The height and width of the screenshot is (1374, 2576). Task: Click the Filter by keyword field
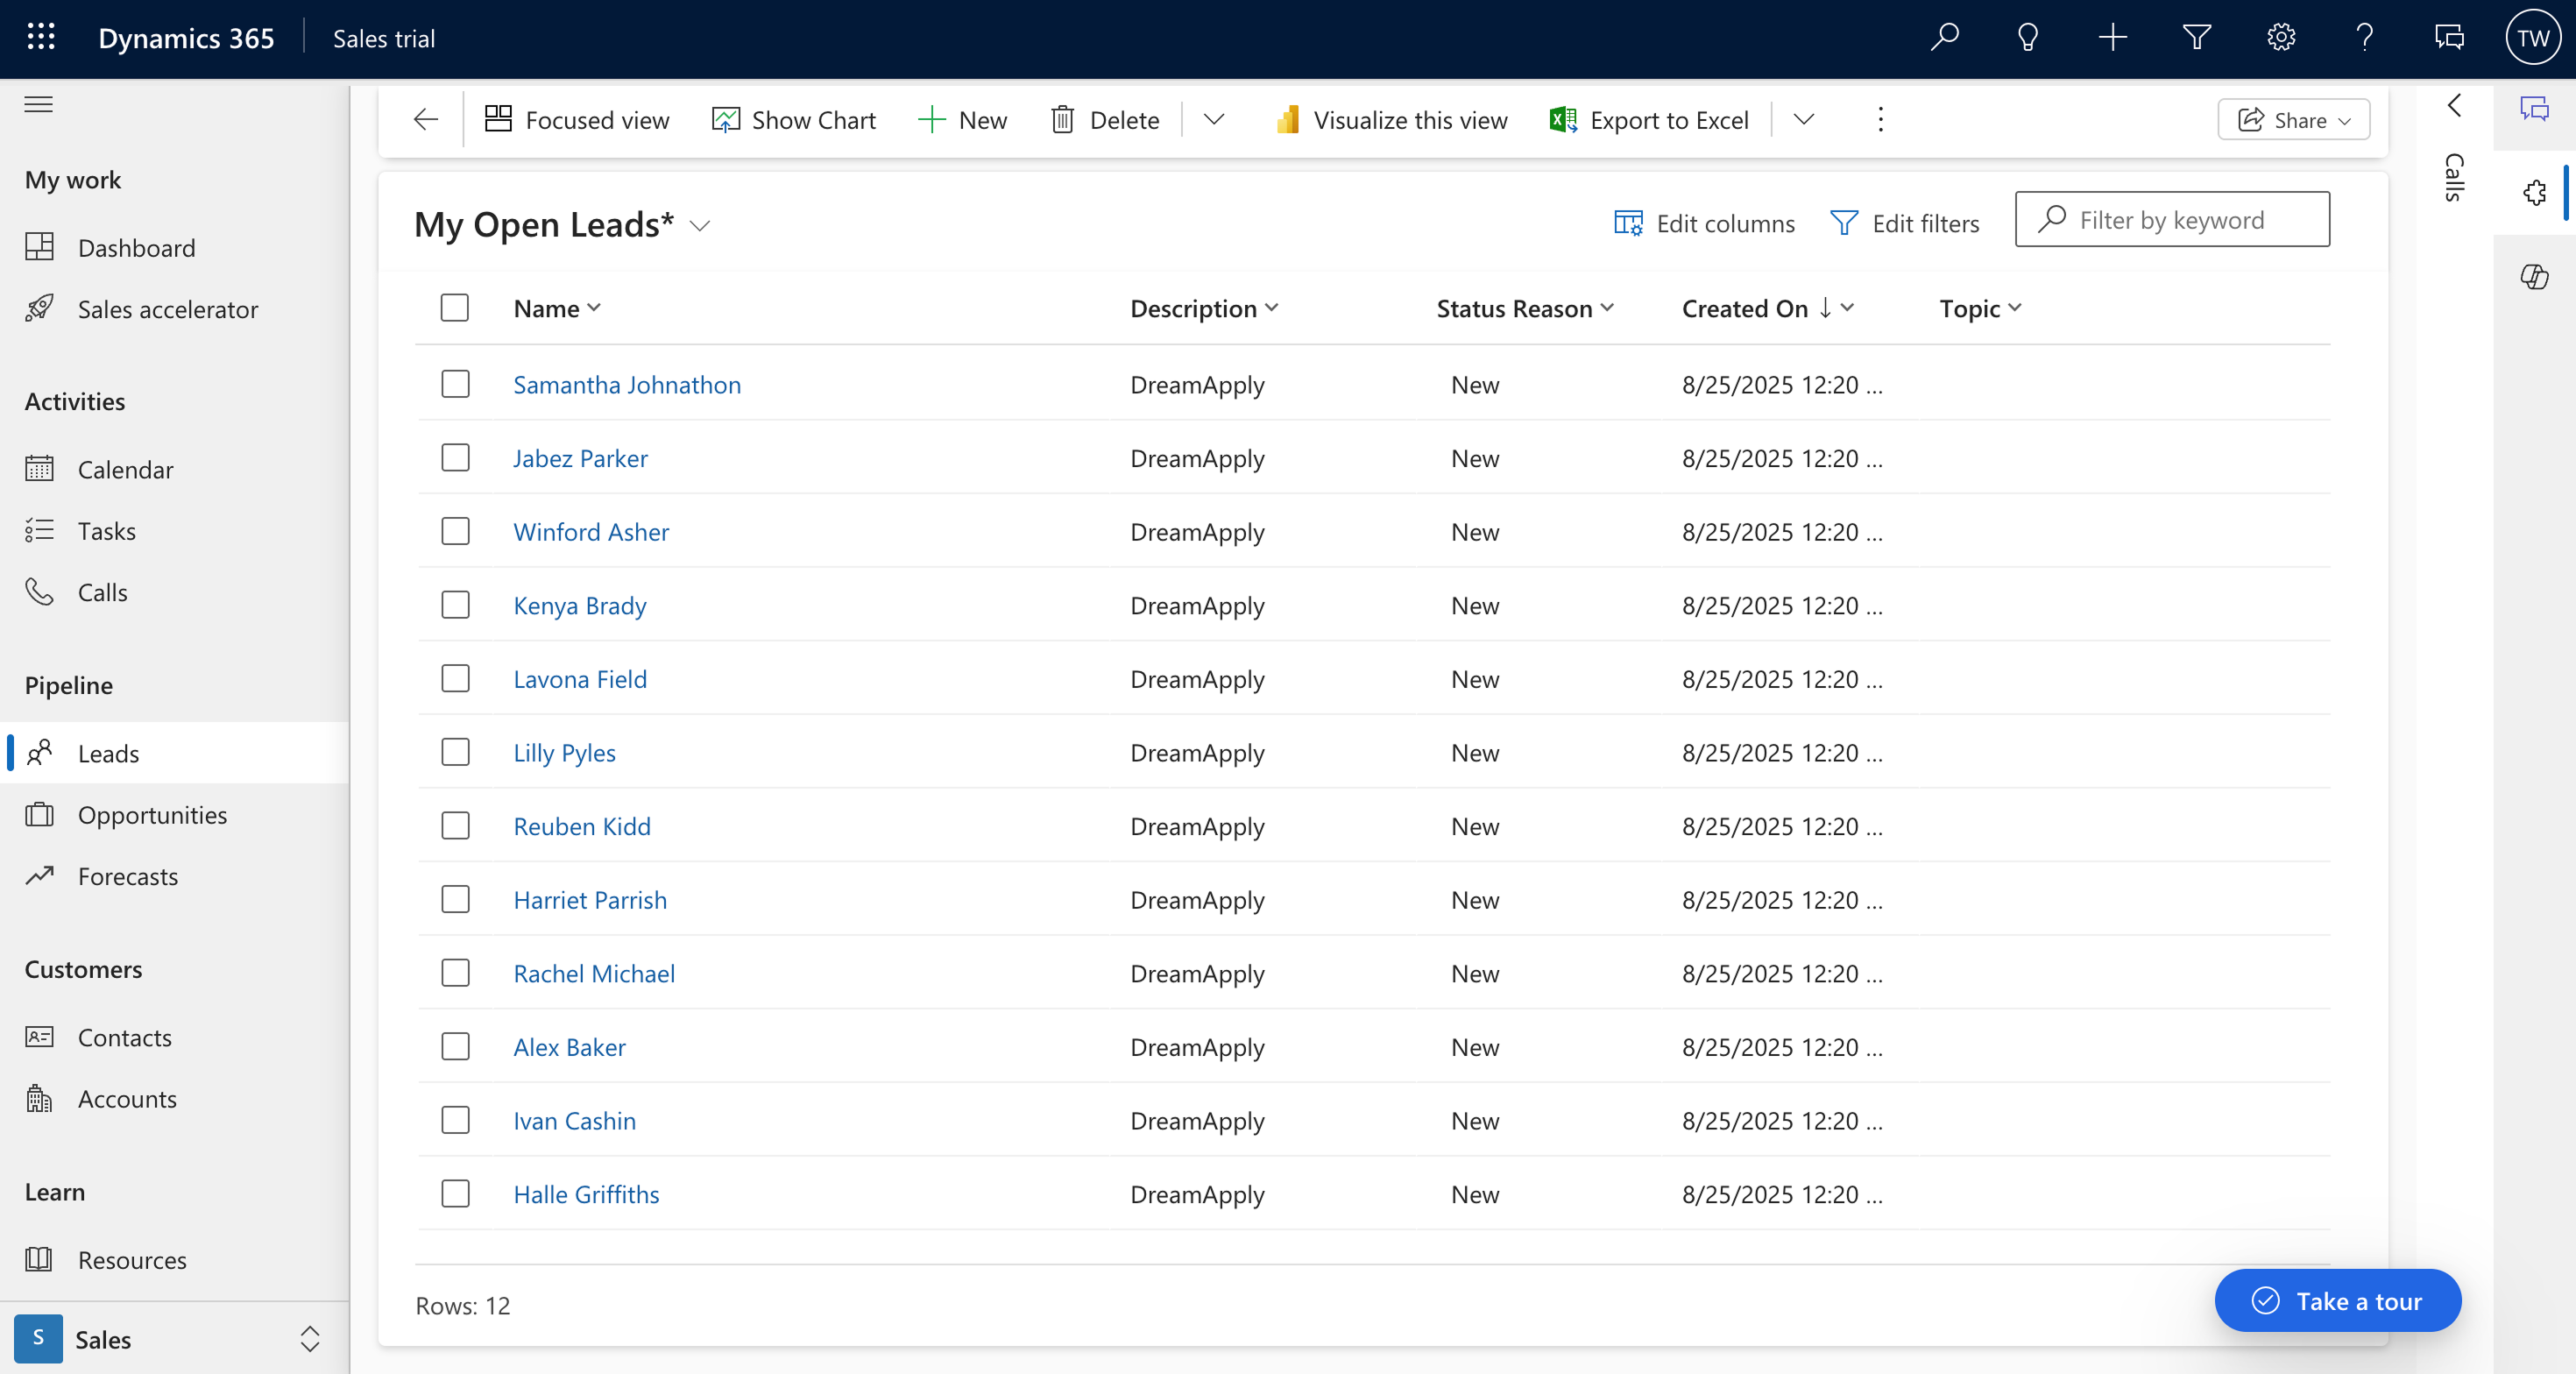pos(2172,219)
